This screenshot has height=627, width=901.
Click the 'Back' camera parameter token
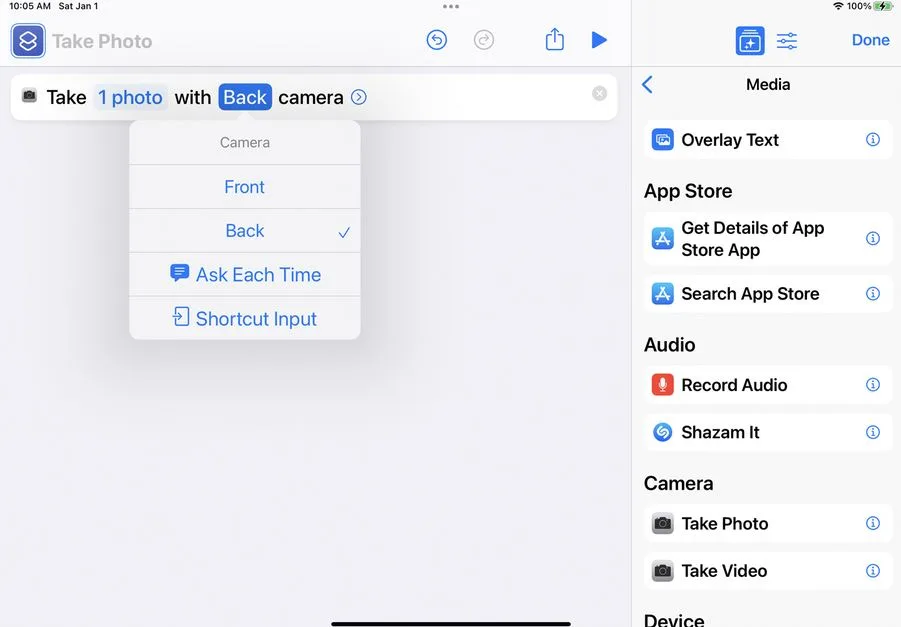tap(245, 97)
